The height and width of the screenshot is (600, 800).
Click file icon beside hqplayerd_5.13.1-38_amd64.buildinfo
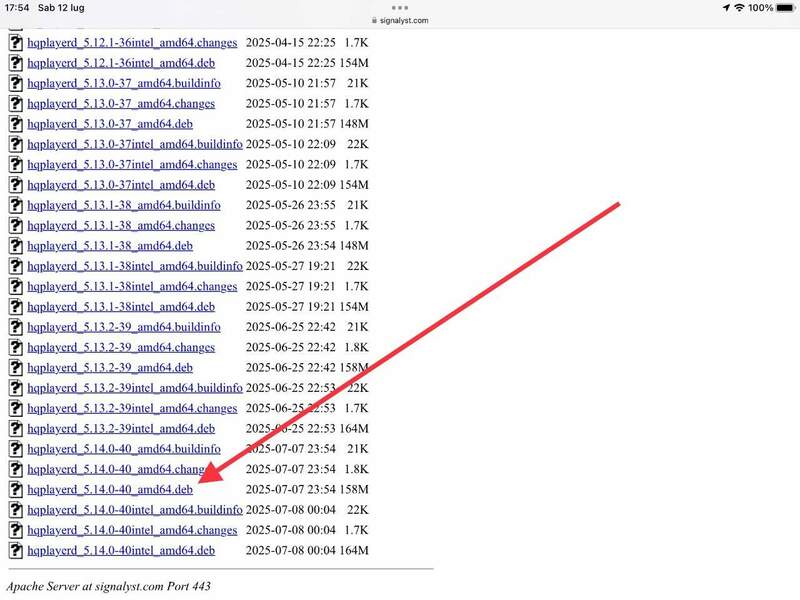pos(15,205)
